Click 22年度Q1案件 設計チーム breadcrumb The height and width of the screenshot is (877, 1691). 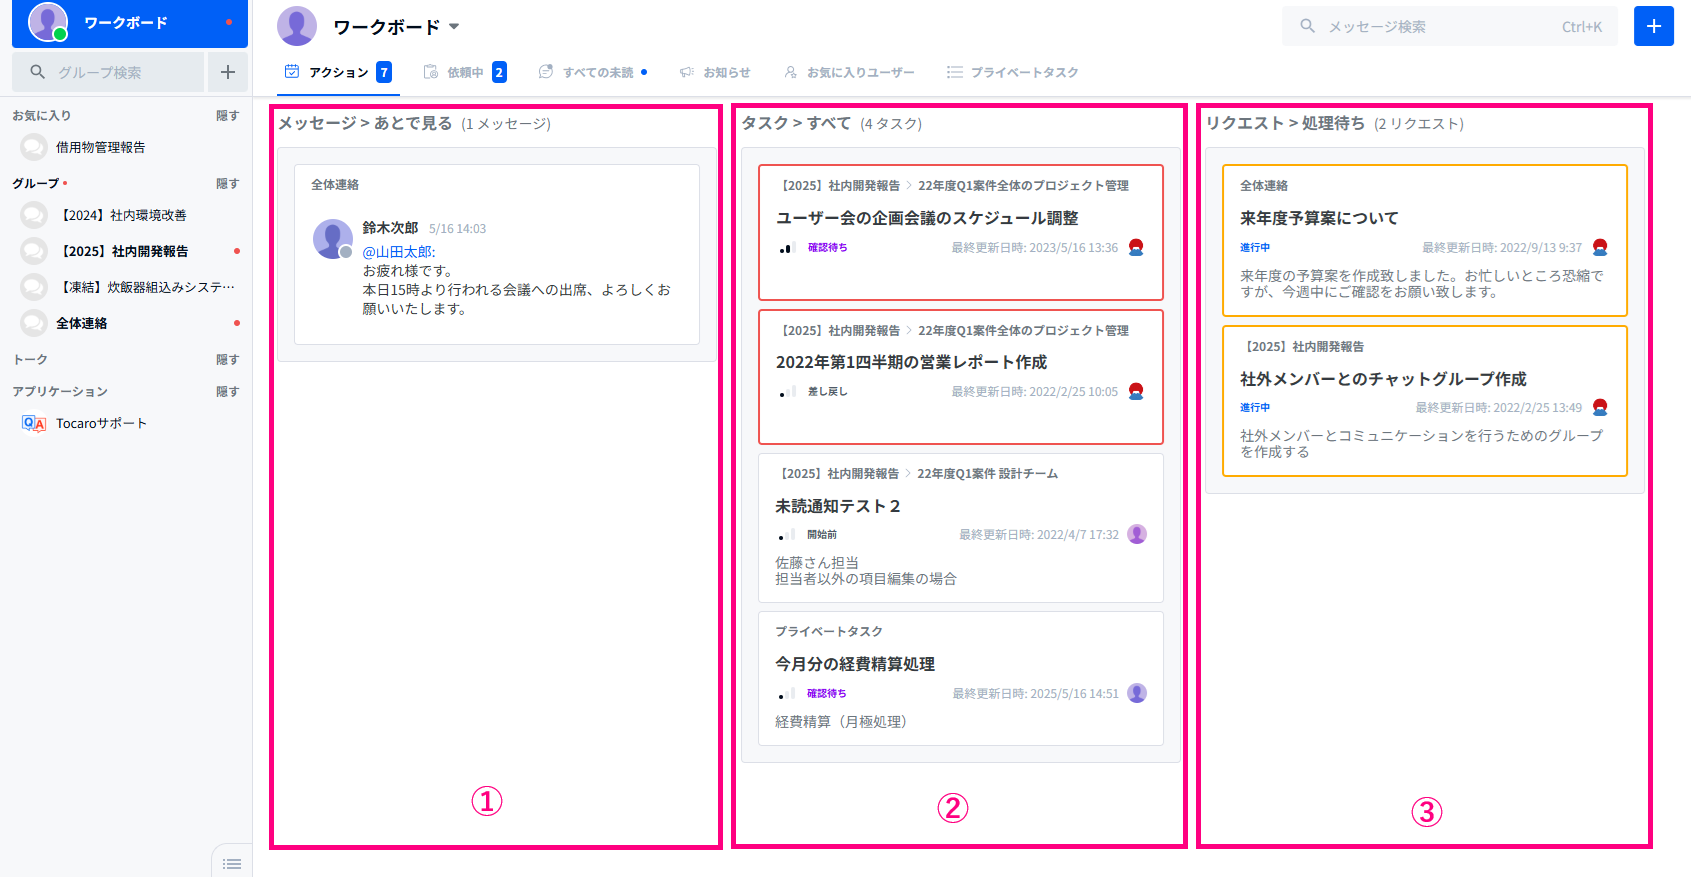pyautogui.click(x=988, y=473)
